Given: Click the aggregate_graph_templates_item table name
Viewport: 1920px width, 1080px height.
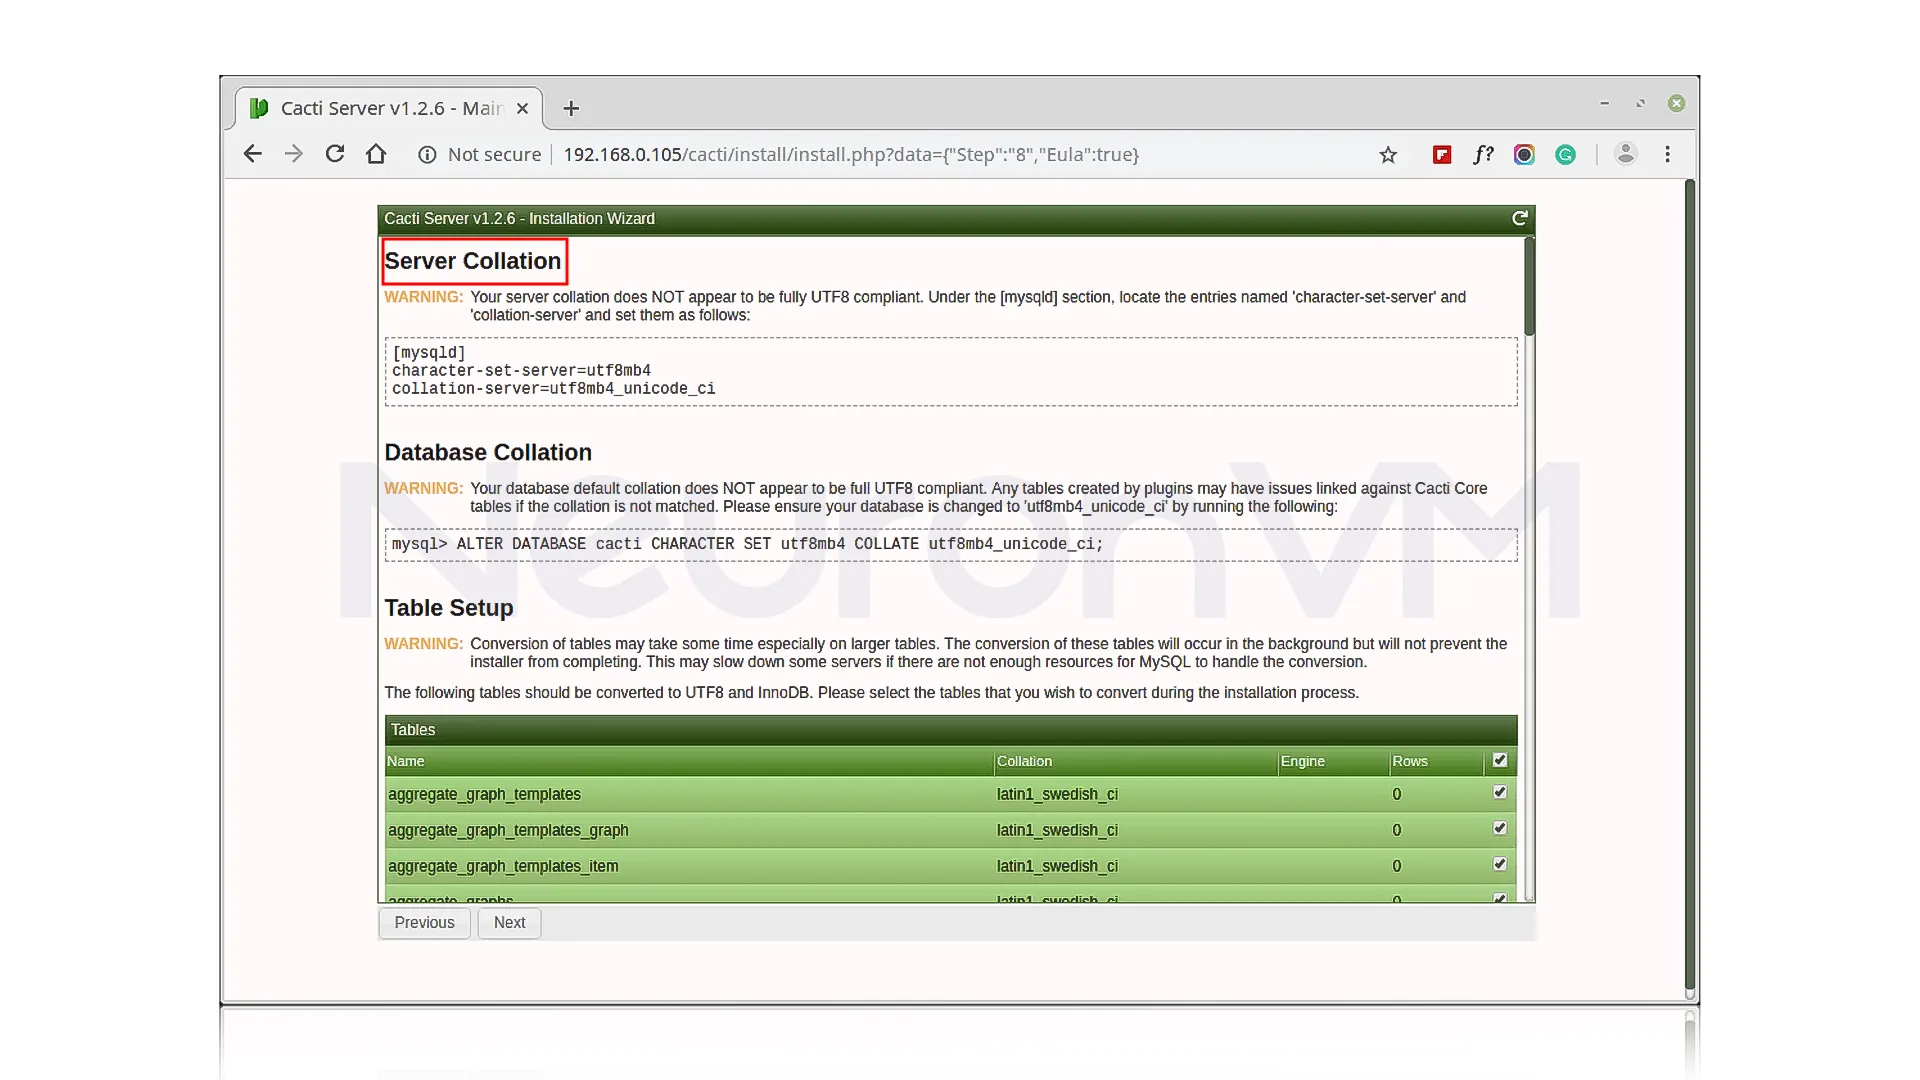Looking at the screenshot, I should click(x=503, y=866).
